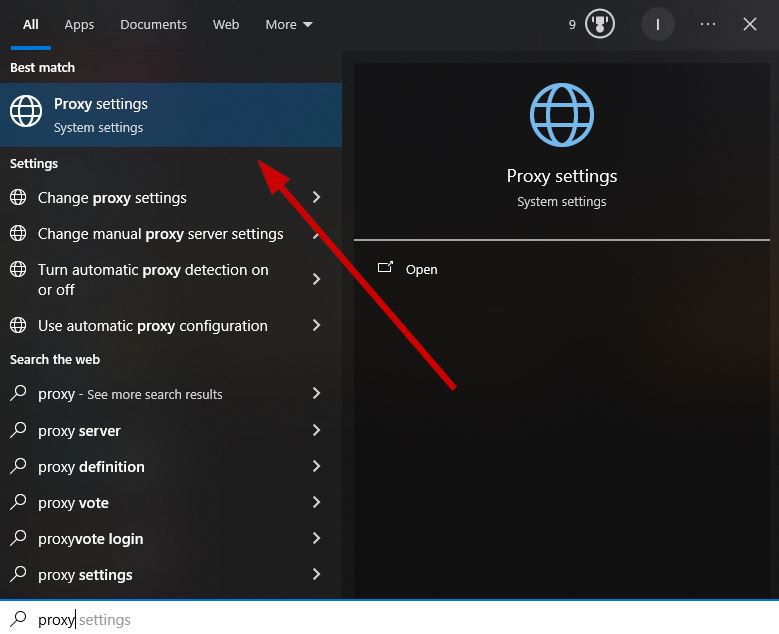Click Open in the preview pane
This screenshot has width=779, height=634.
pyautogui.click(x=421, y=269)
